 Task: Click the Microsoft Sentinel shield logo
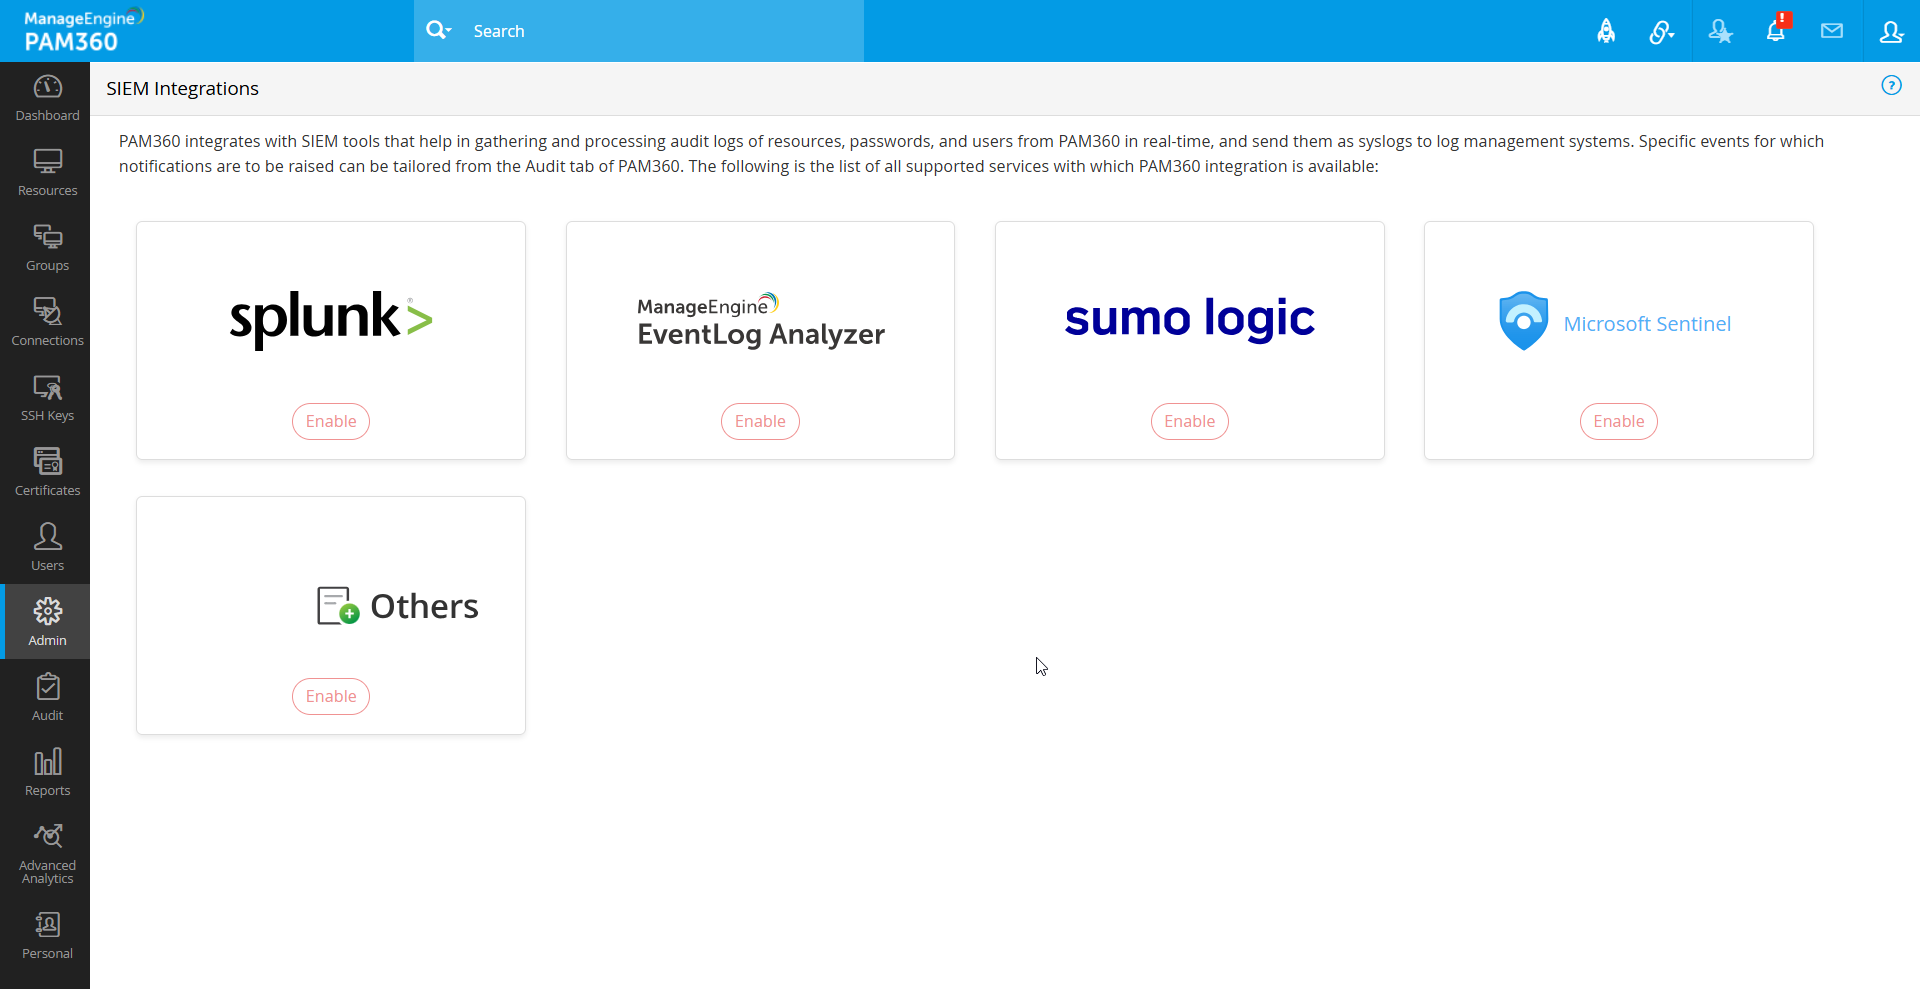pyautogui.click(x=1523, y=321)
